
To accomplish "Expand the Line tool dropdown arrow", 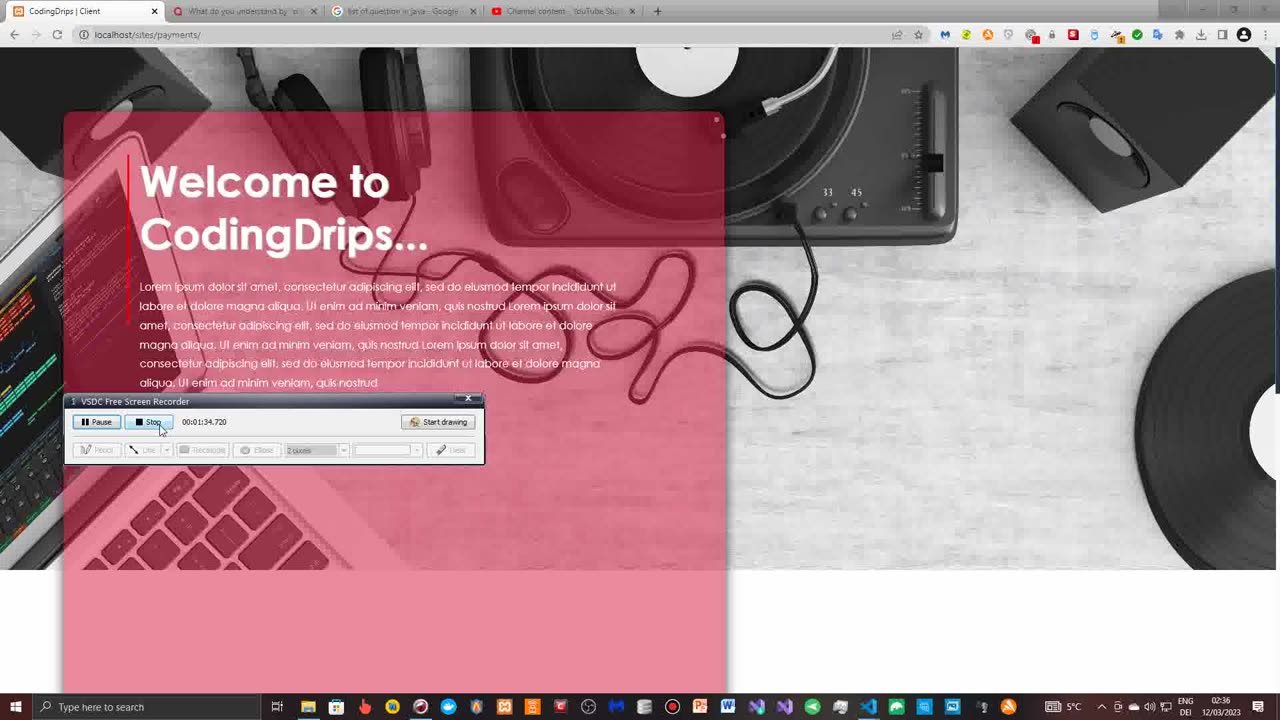I will click(x=166, y=450).
